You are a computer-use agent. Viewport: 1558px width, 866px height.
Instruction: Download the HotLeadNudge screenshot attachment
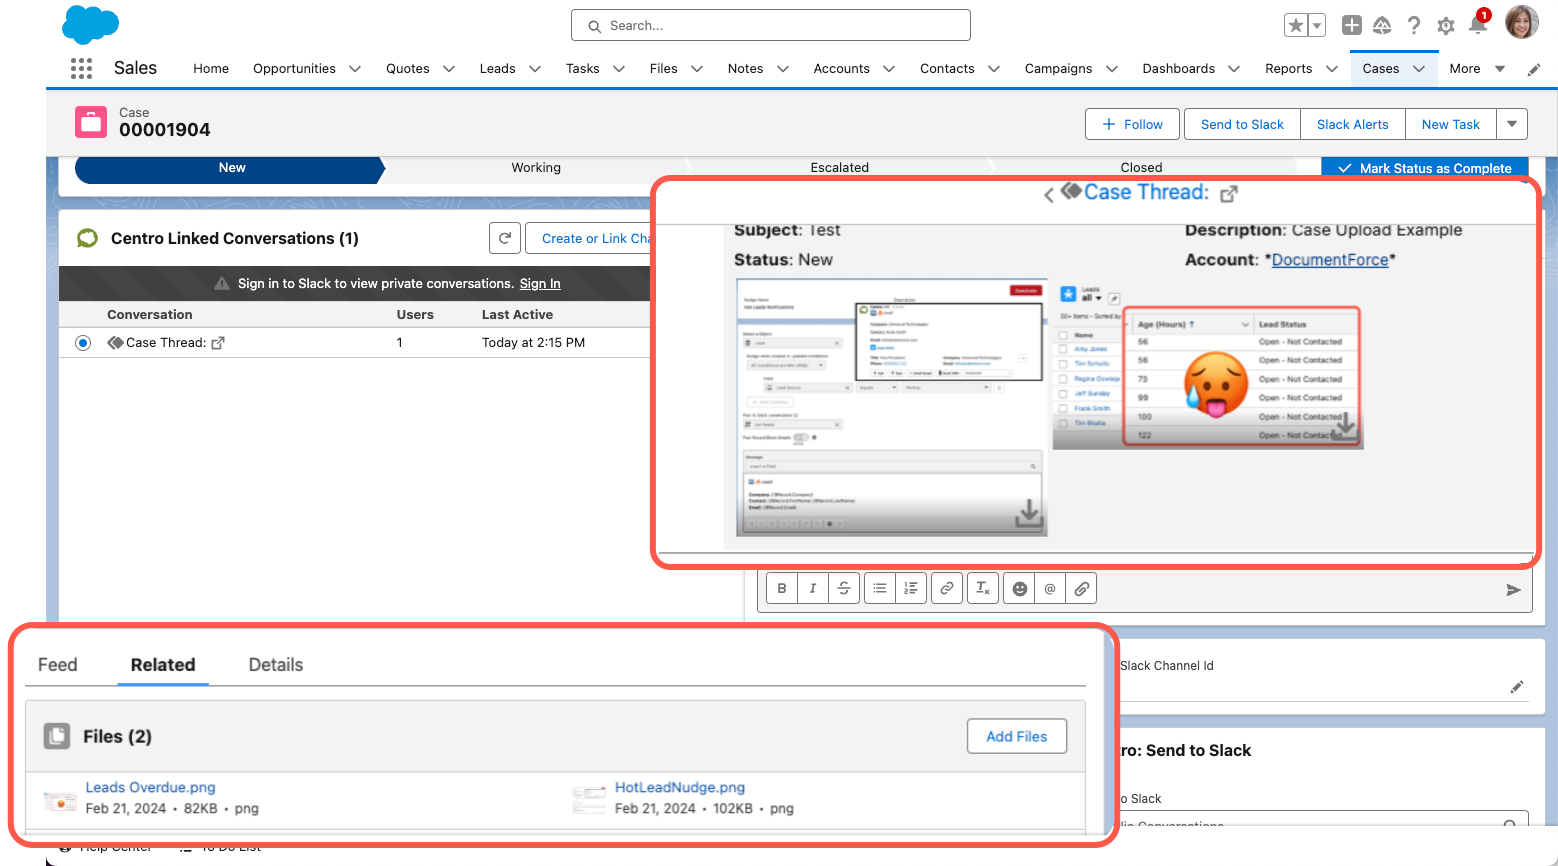(1028, 514)
